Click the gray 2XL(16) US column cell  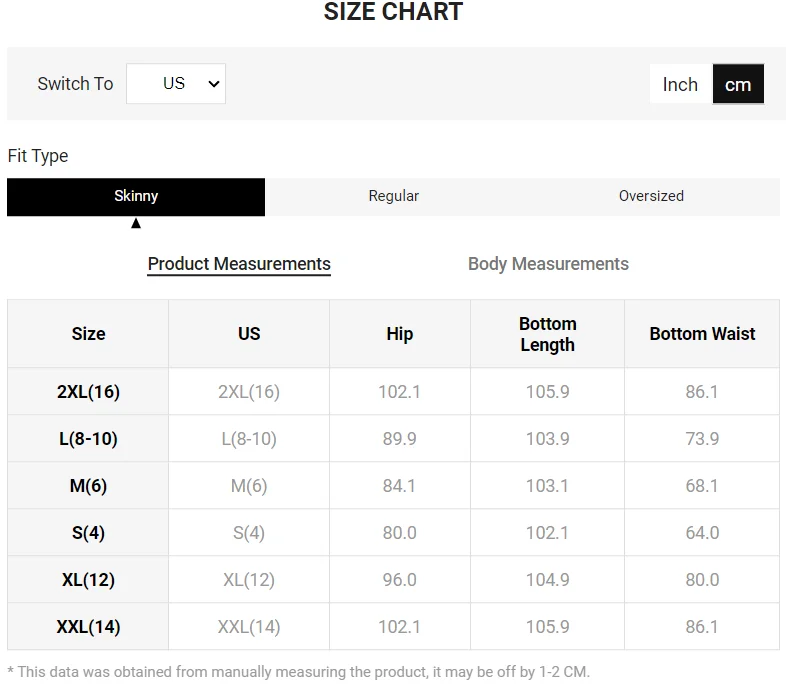[249, 392]
